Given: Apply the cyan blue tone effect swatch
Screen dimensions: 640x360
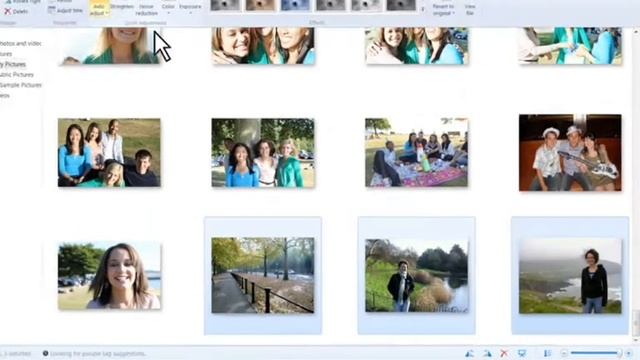Looking at the screenshot, I should pyautogui.click(x=296, y=5).
